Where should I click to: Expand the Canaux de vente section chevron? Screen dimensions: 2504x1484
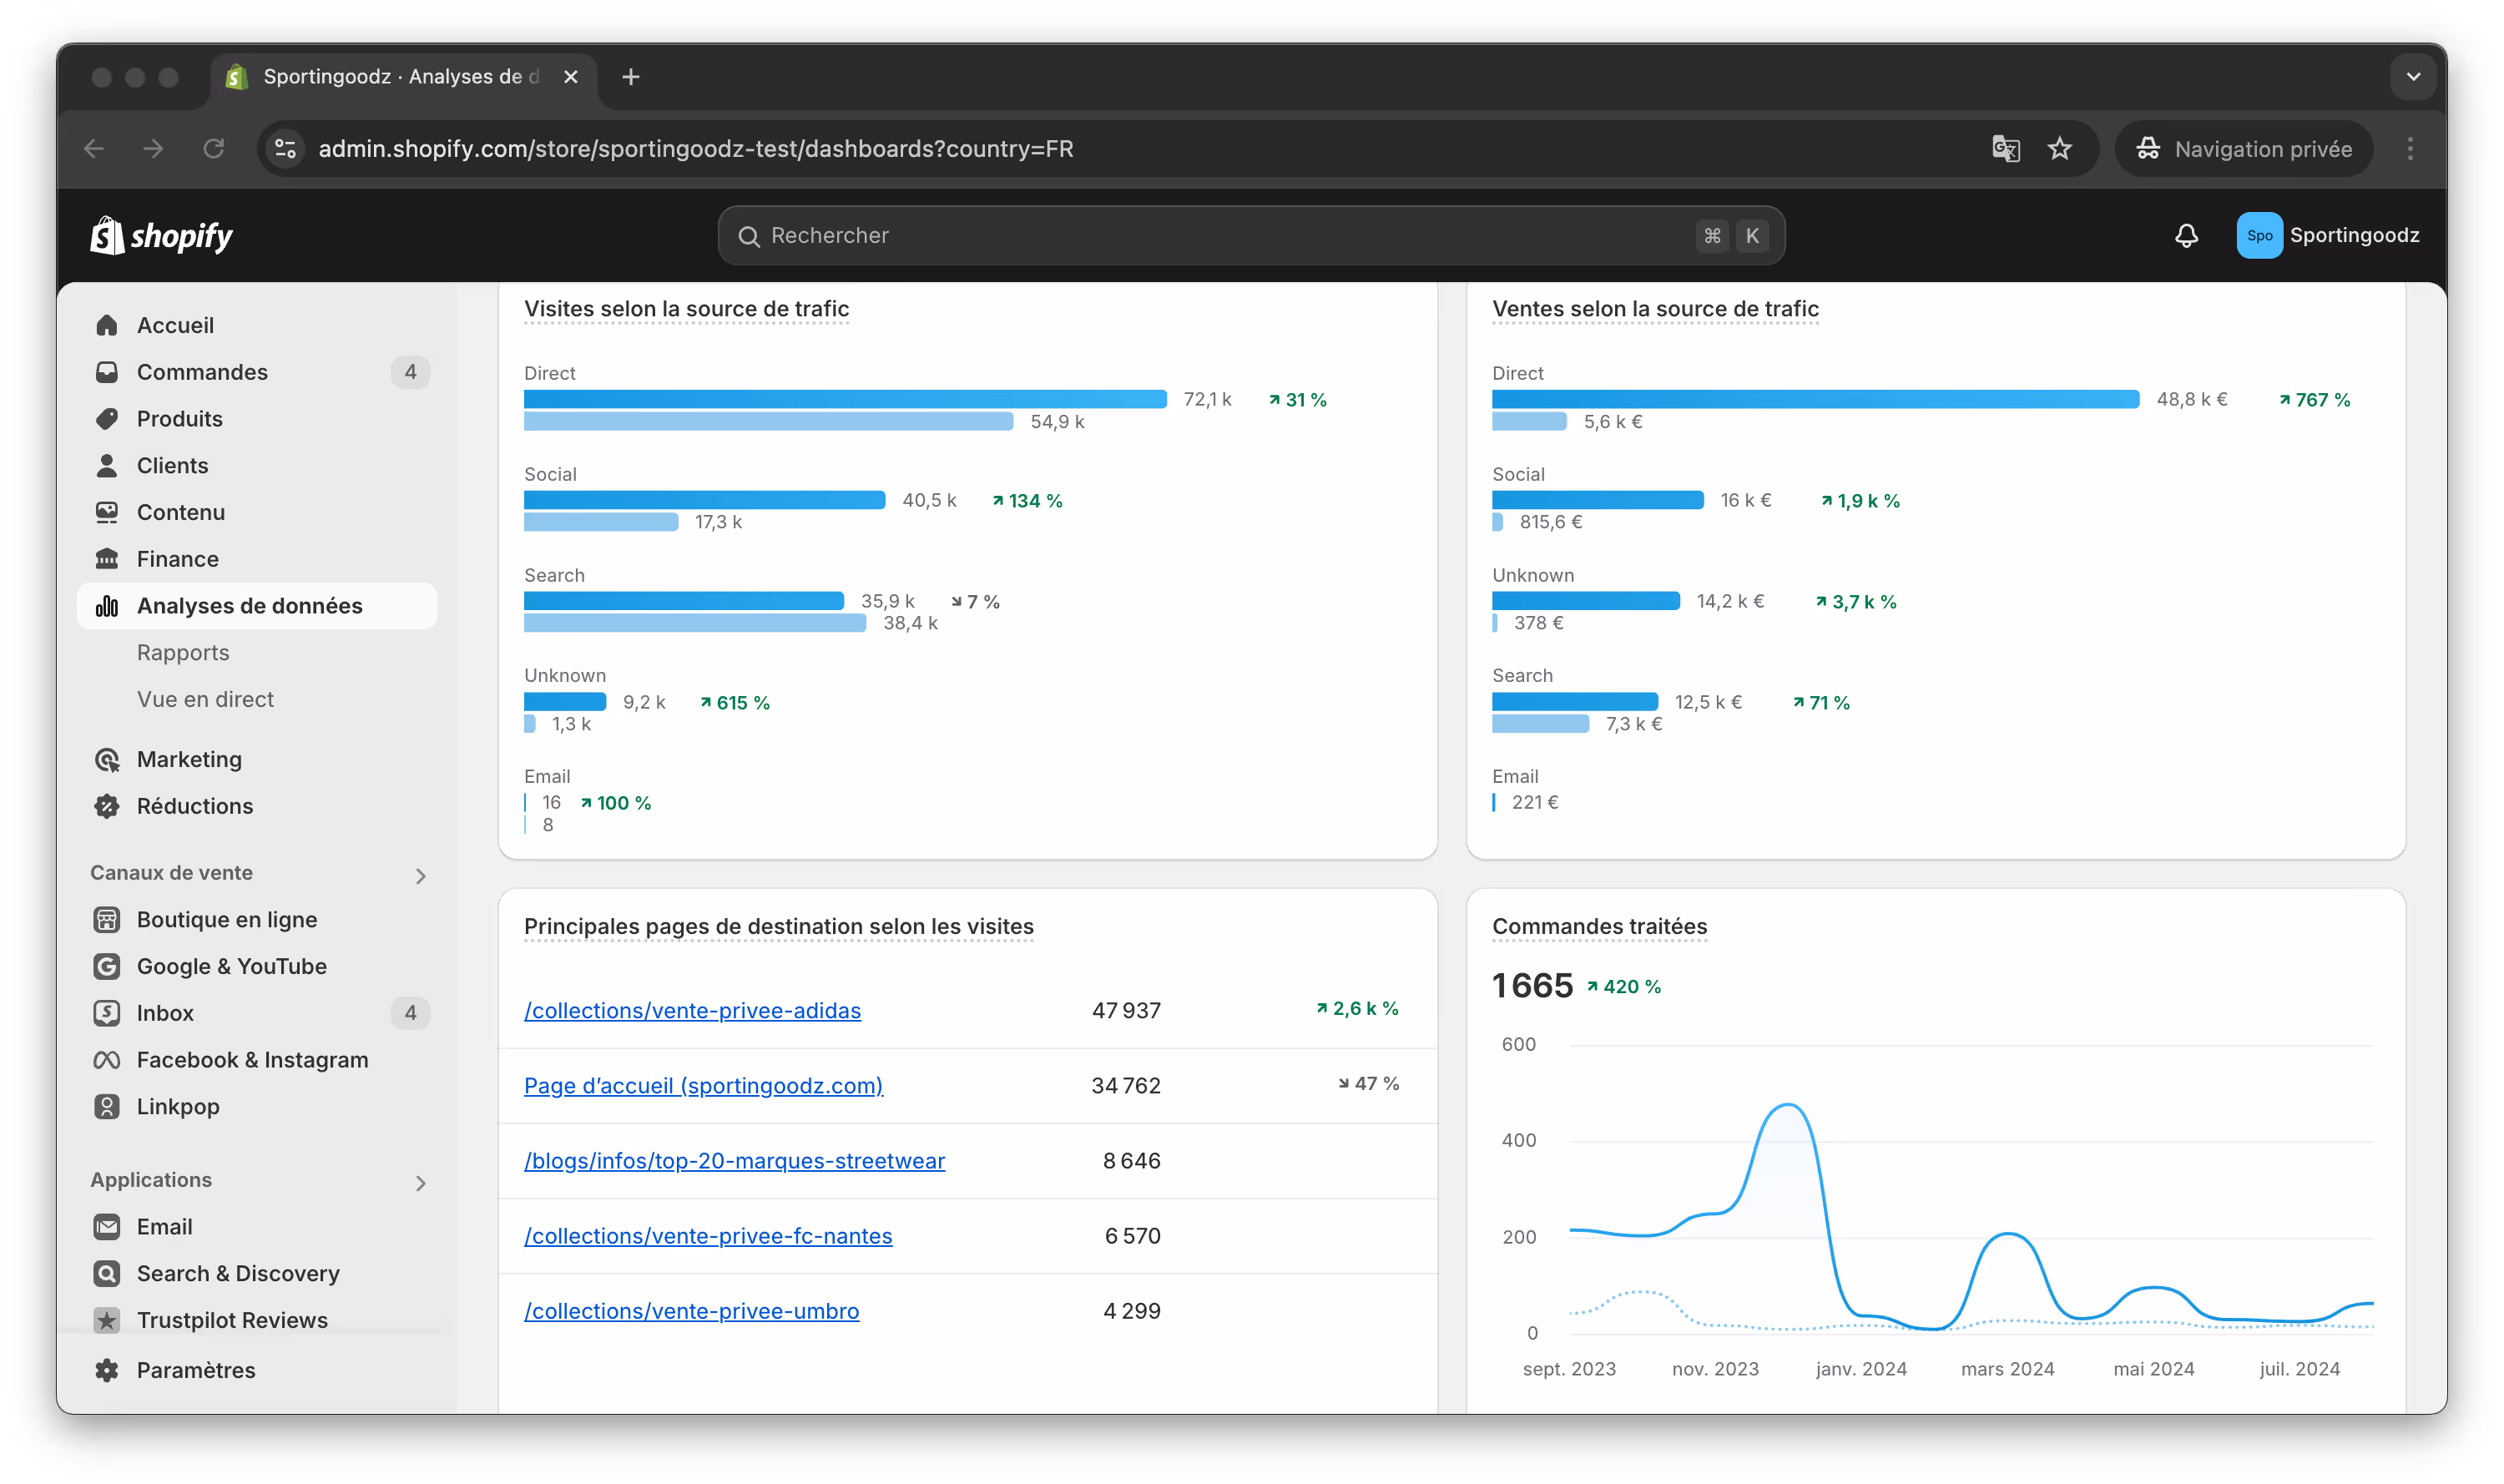(421, 876)
